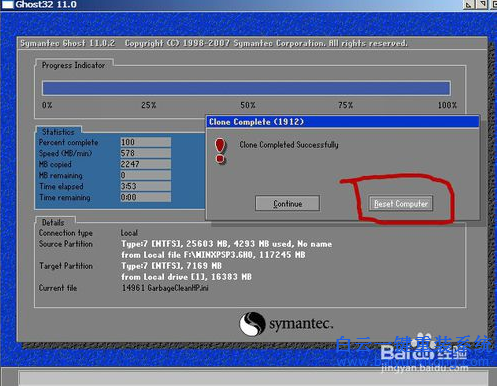The width and height of the screenshot is (497, 387).
Task: Click 'from Local file F:\WINXPSP3.GHO' line
Action: point(213,255)
